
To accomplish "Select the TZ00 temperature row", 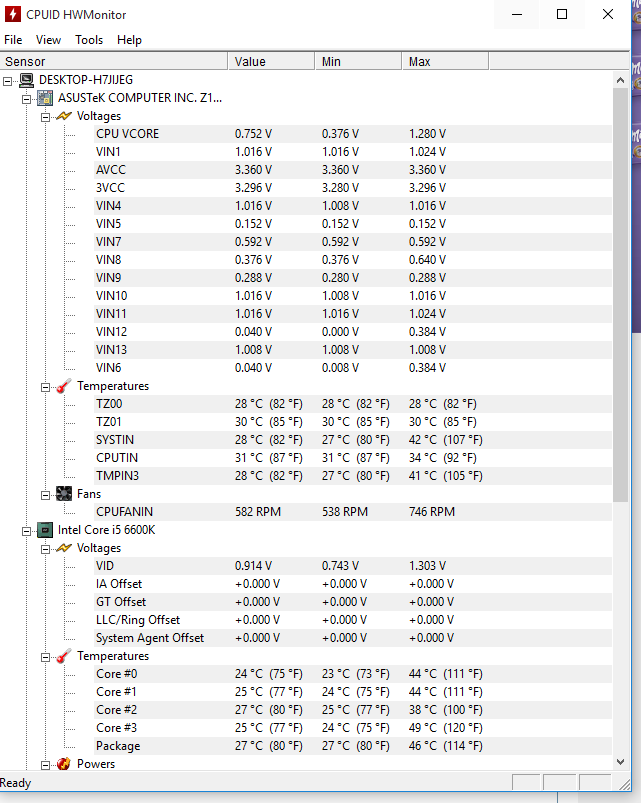I will coord(353,404).
